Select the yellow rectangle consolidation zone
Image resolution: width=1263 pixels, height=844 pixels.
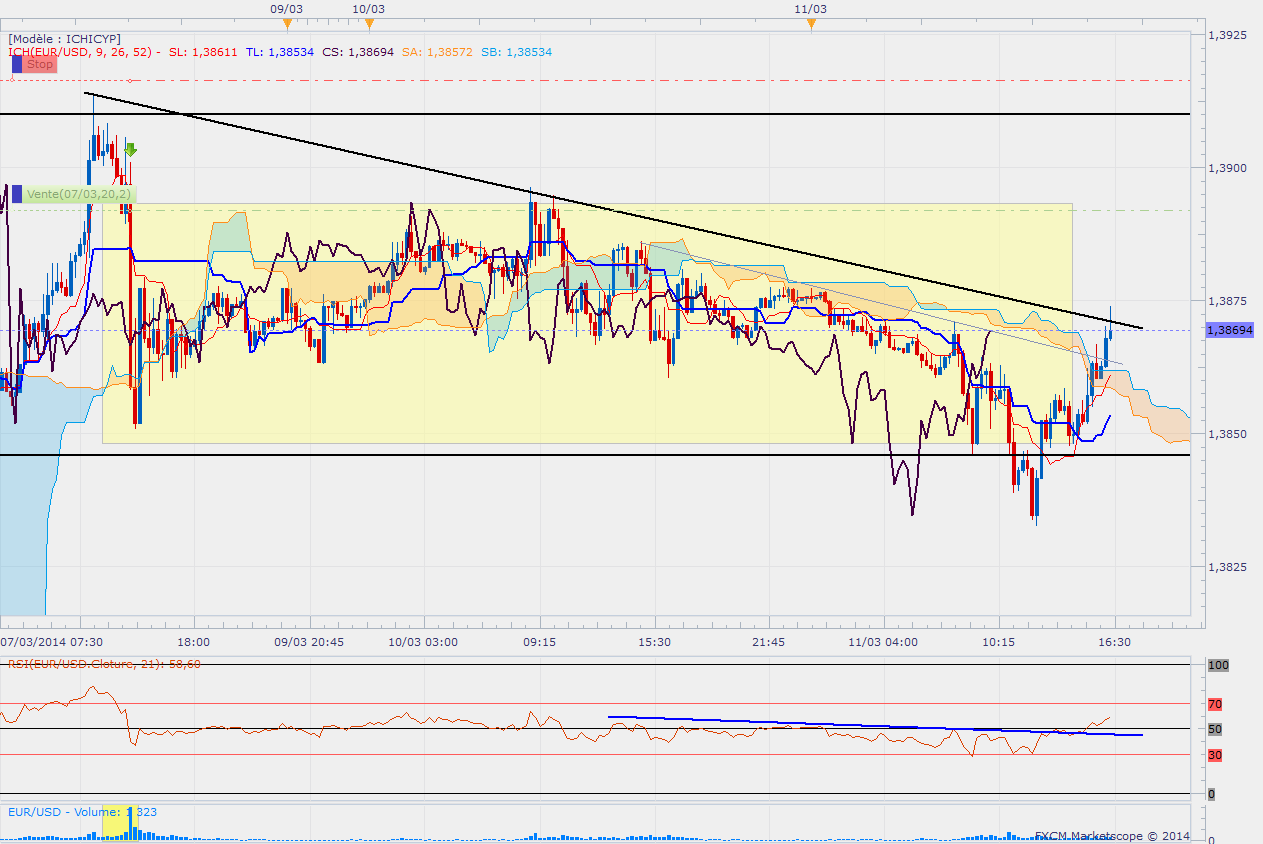point(588,323)
